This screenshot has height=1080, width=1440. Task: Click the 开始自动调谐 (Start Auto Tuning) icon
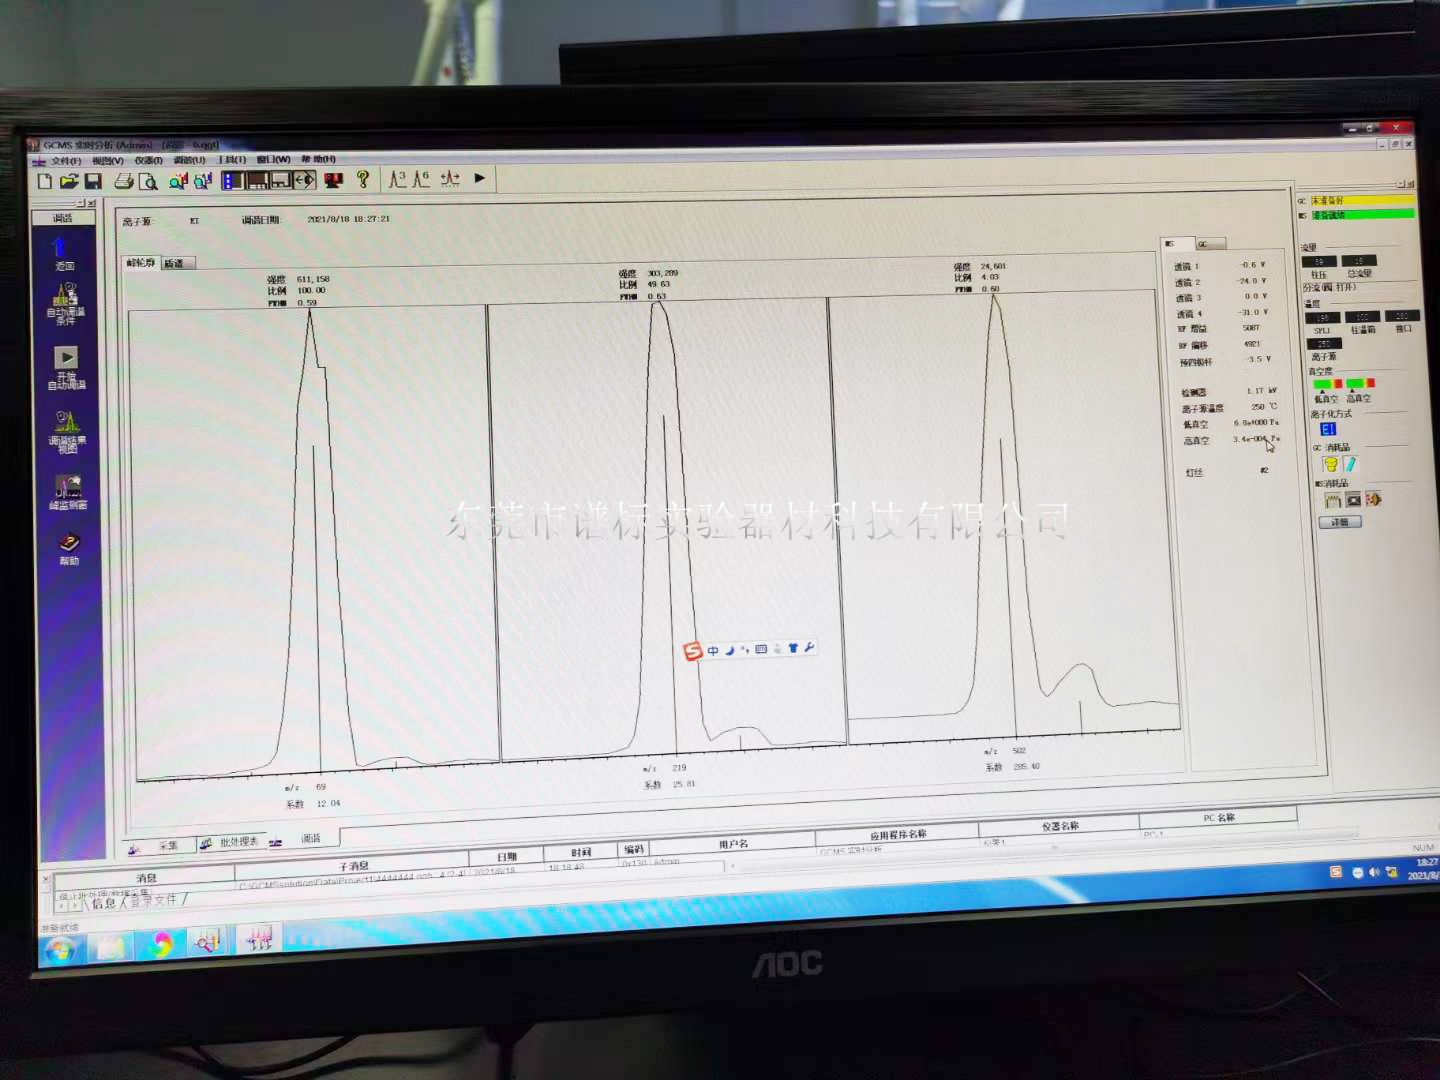[66, 366]
